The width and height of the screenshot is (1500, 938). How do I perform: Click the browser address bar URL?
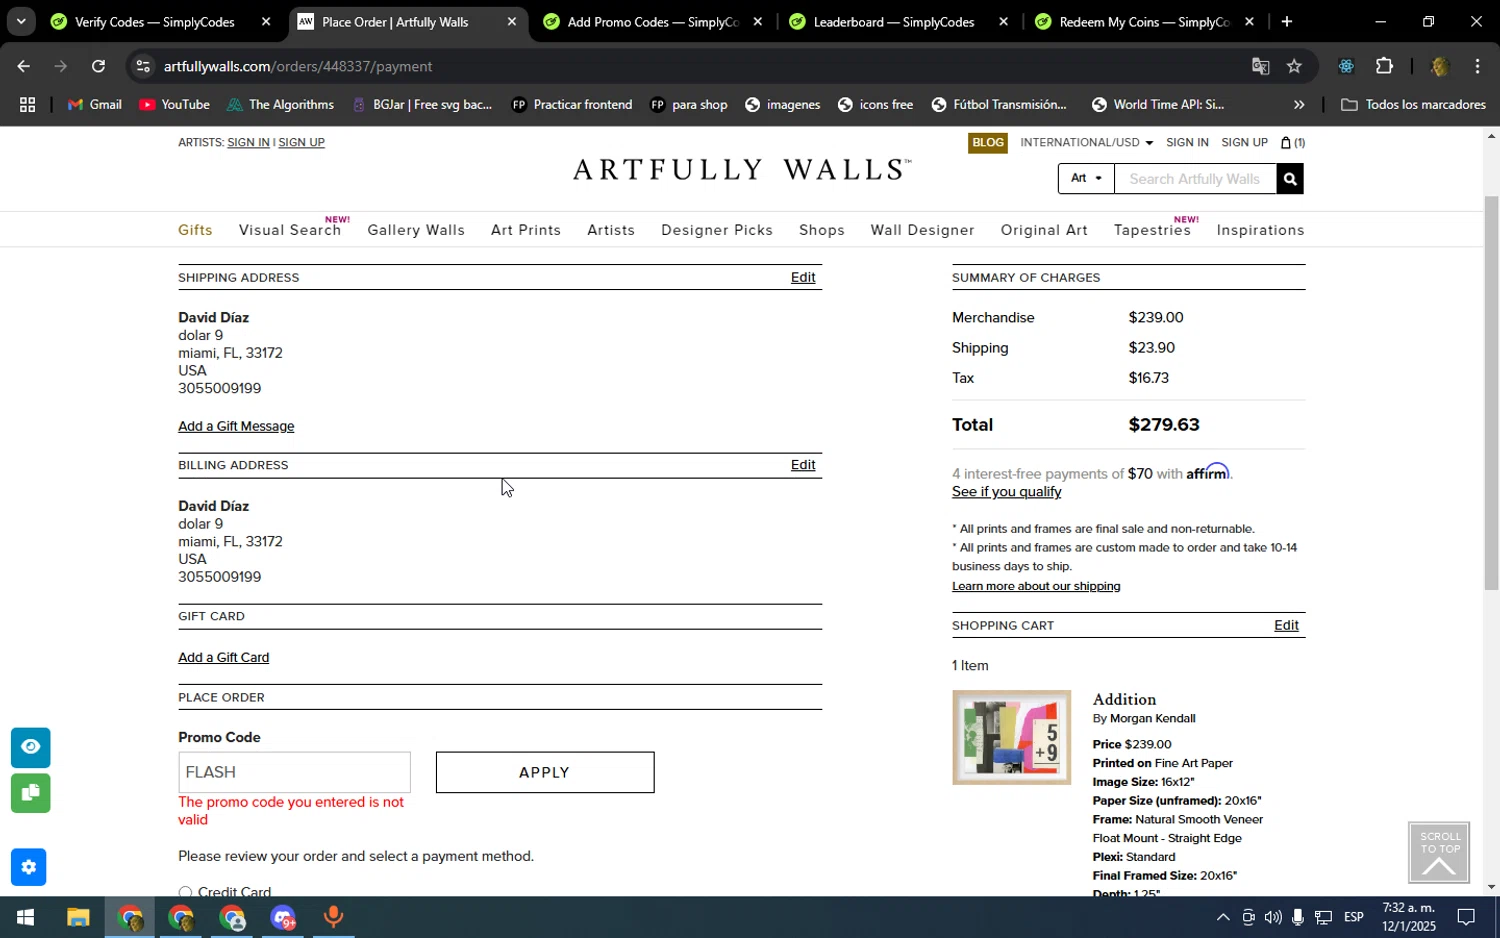(298, 66)
